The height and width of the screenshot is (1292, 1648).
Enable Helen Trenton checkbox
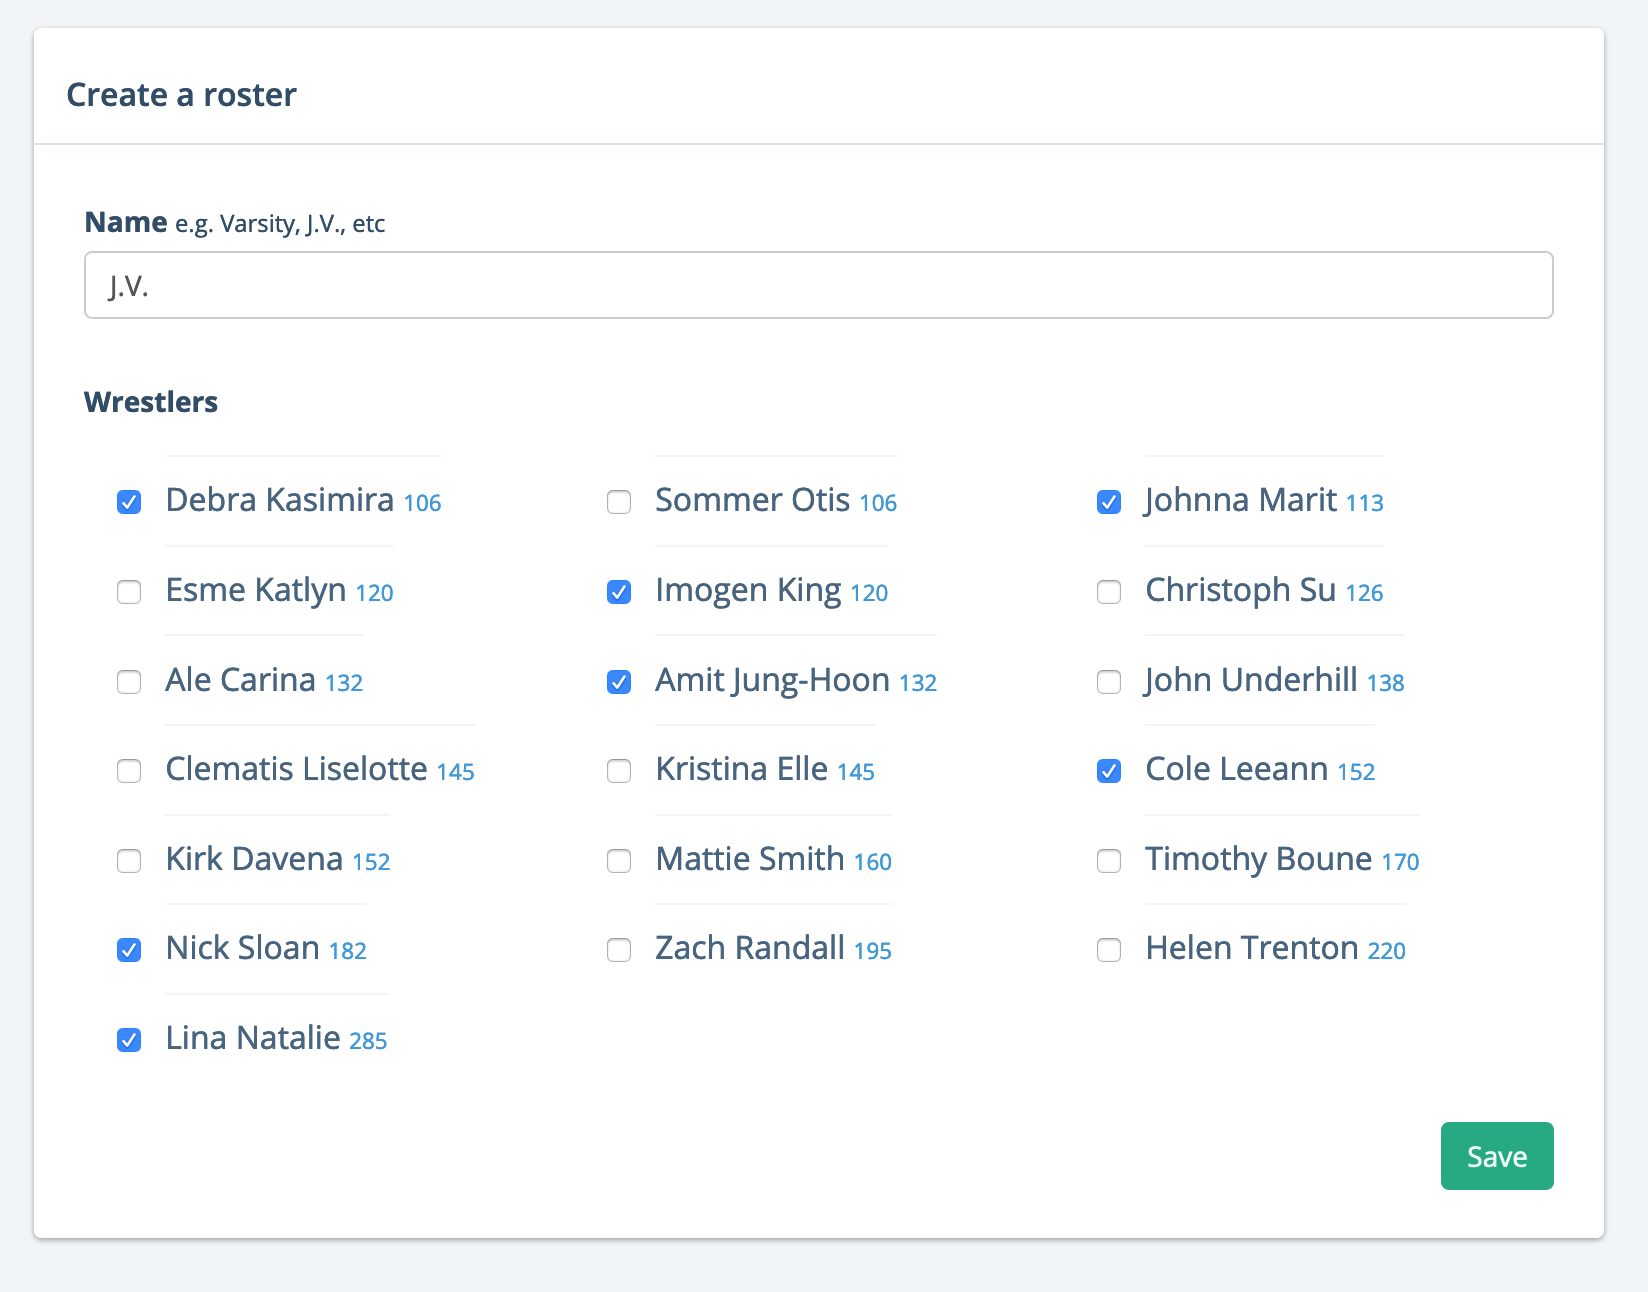(1109, 950)
